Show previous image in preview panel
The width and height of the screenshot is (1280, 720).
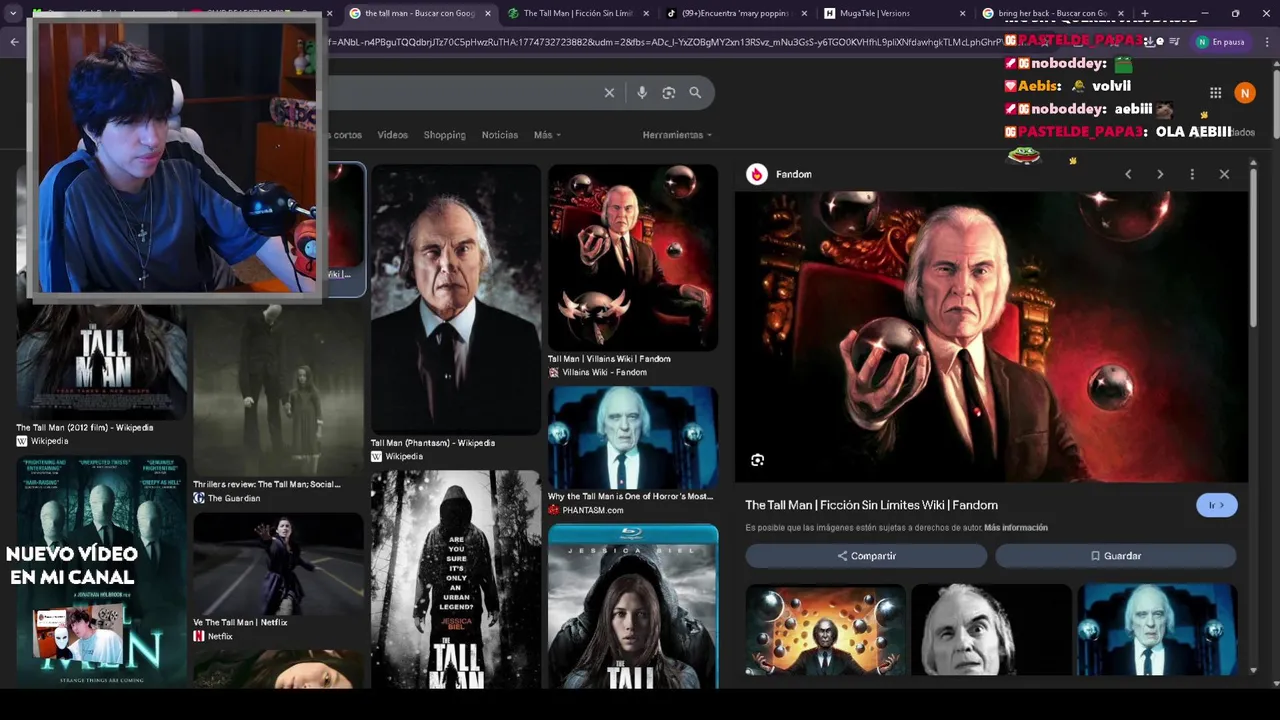(x=1128, y=174)
